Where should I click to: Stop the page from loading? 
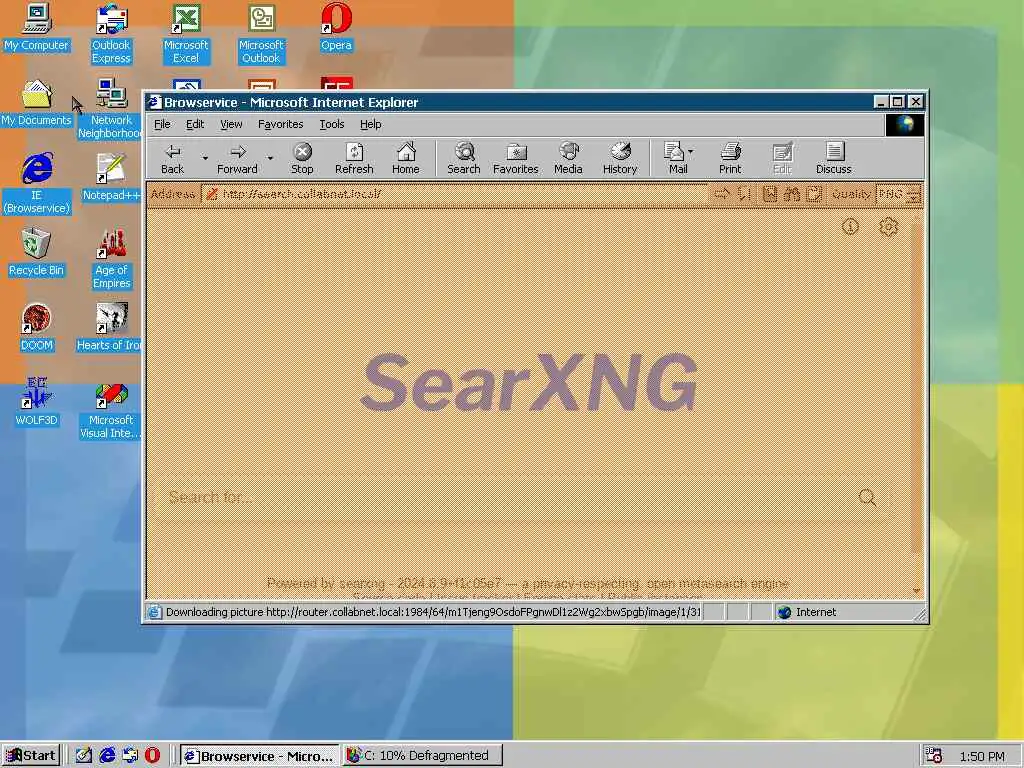tap(302, 159)
